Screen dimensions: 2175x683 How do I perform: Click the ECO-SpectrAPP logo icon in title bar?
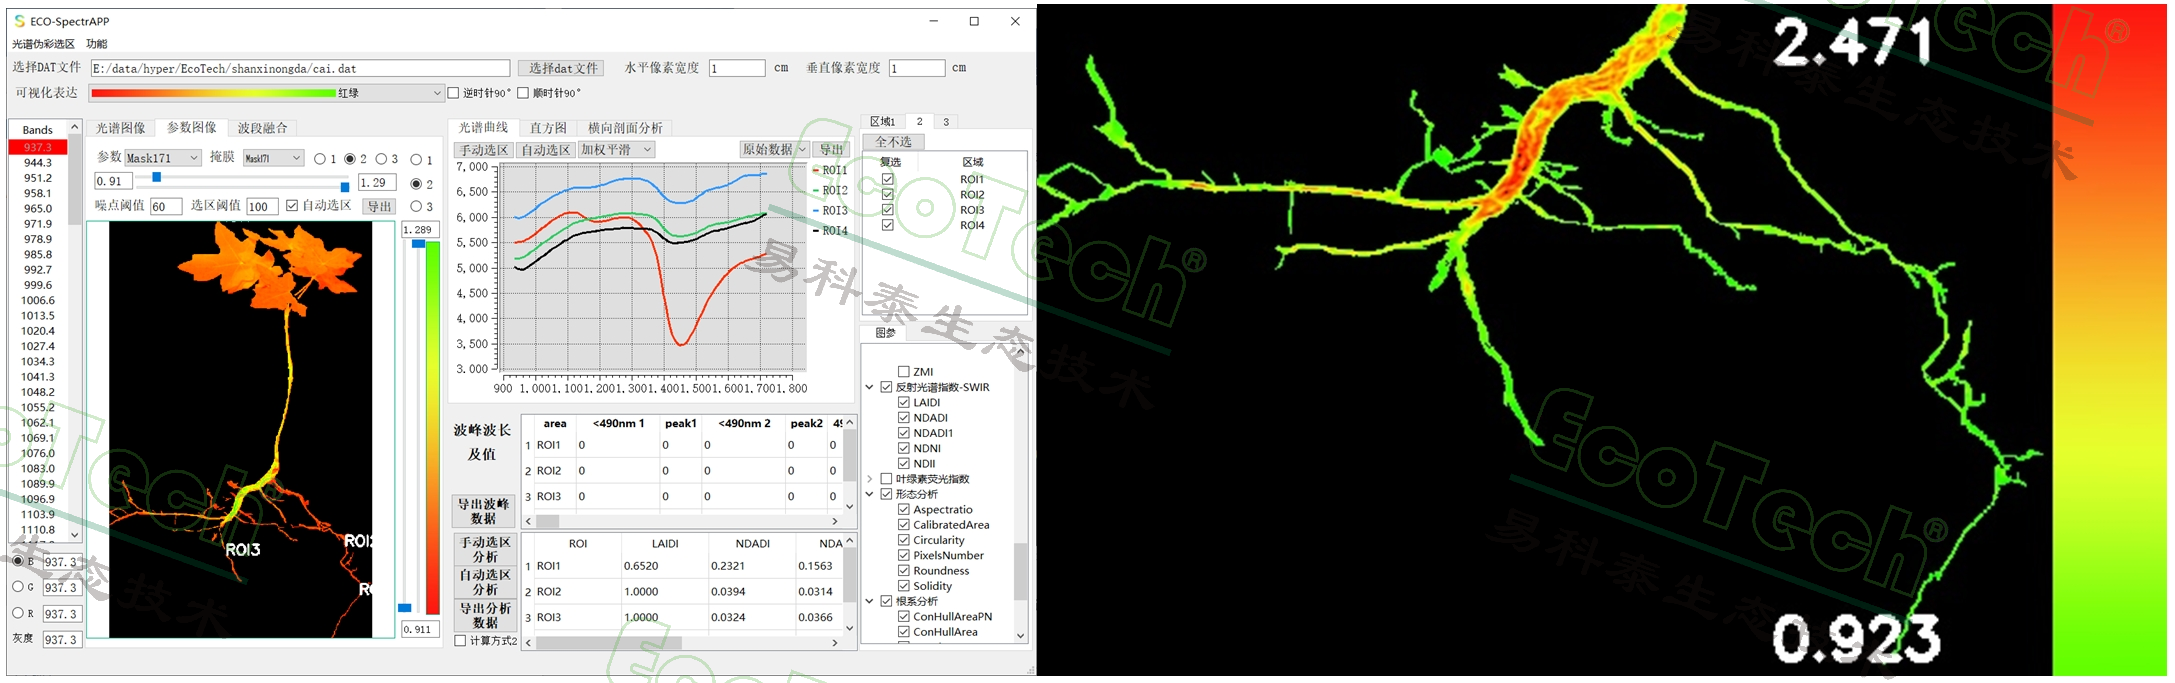pos(19,21)
